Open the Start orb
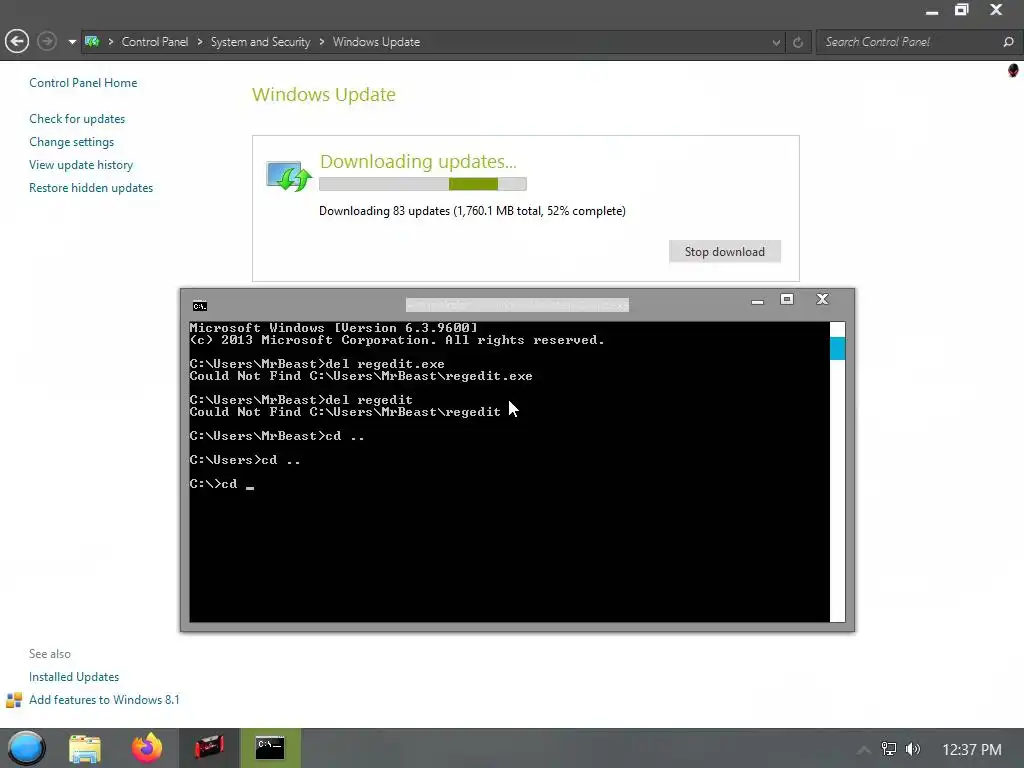The width and height of the screenshot is (1024, 768). pos(26,748)
